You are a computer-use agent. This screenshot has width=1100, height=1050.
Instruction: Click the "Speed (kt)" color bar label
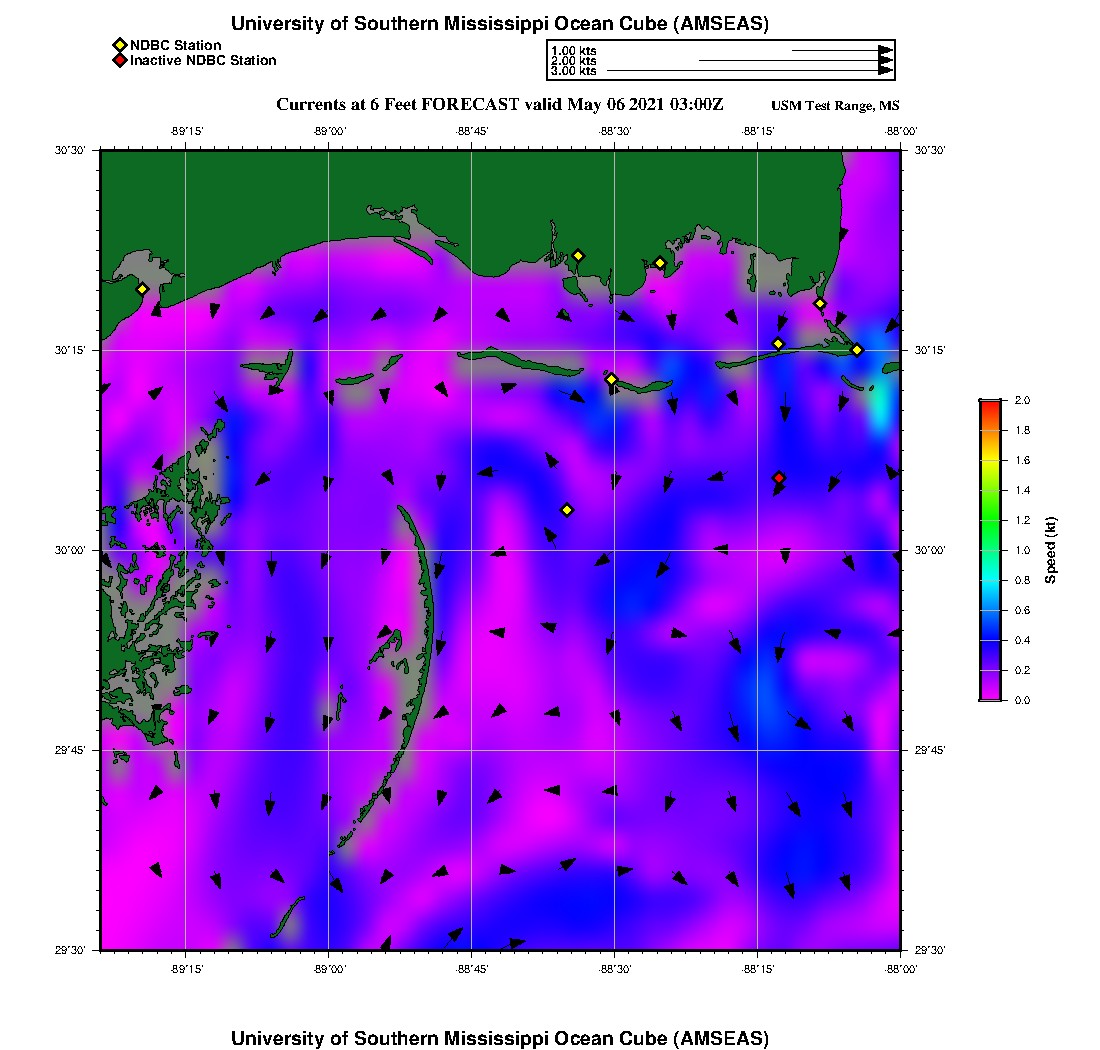(1050, 550)
